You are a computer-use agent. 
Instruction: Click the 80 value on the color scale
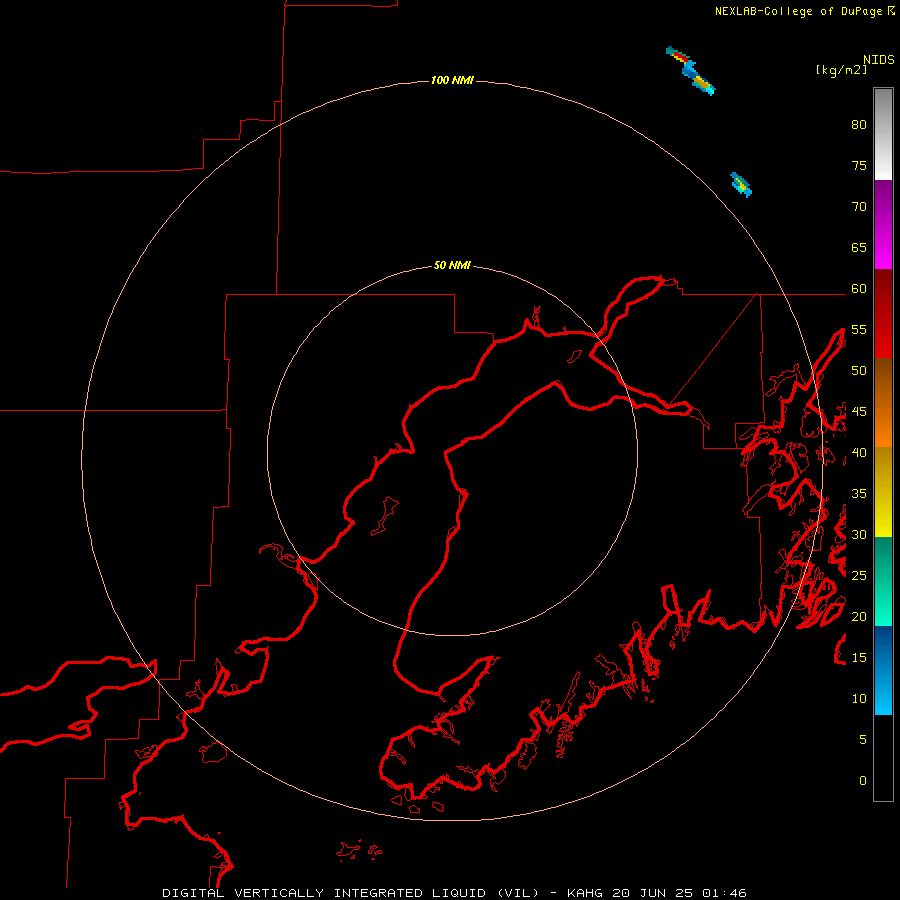point(859,125)
